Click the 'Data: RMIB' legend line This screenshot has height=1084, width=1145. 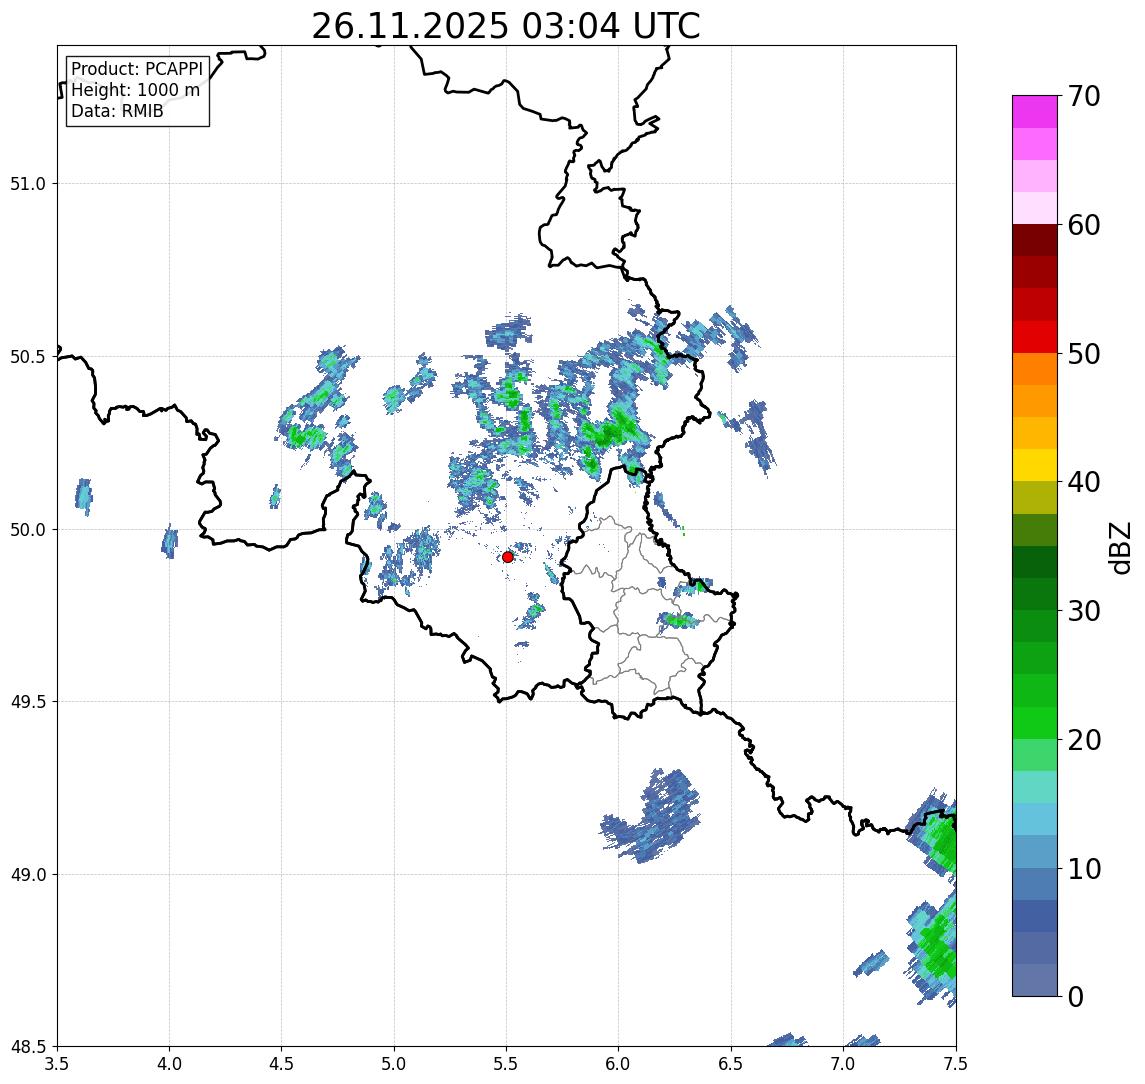click(x=117, y=111)
